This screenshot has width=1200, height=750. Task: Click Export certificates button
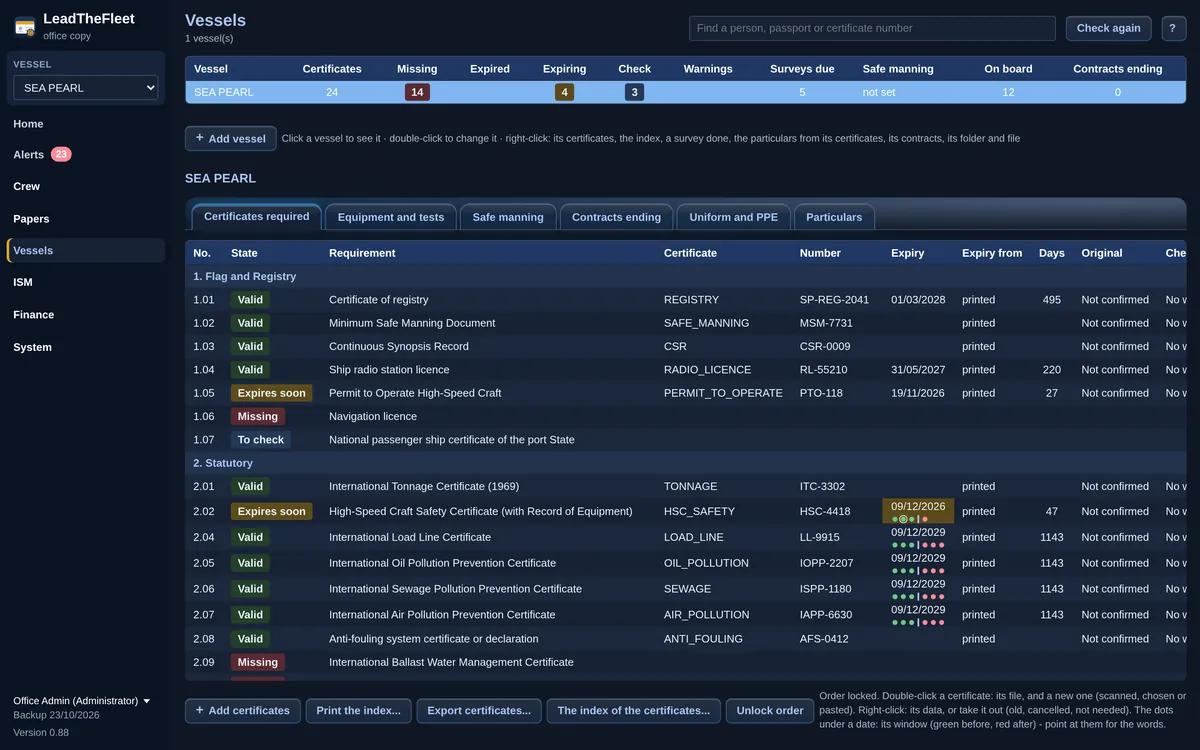pyautogui.click(x=479, y=711)
